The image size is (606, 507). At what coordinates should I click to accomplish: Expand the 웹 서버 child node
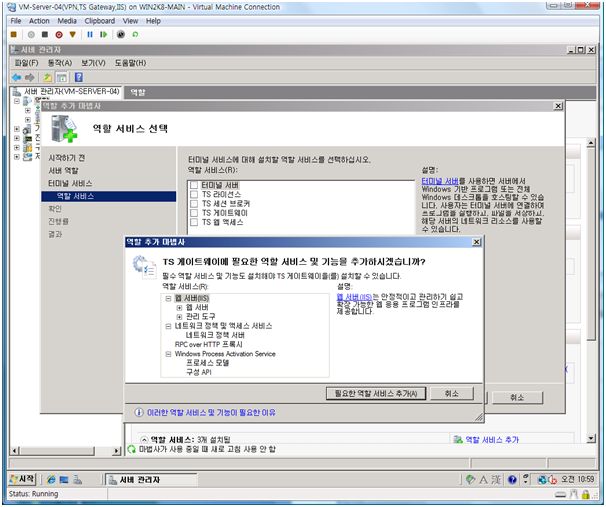[179, 308]
